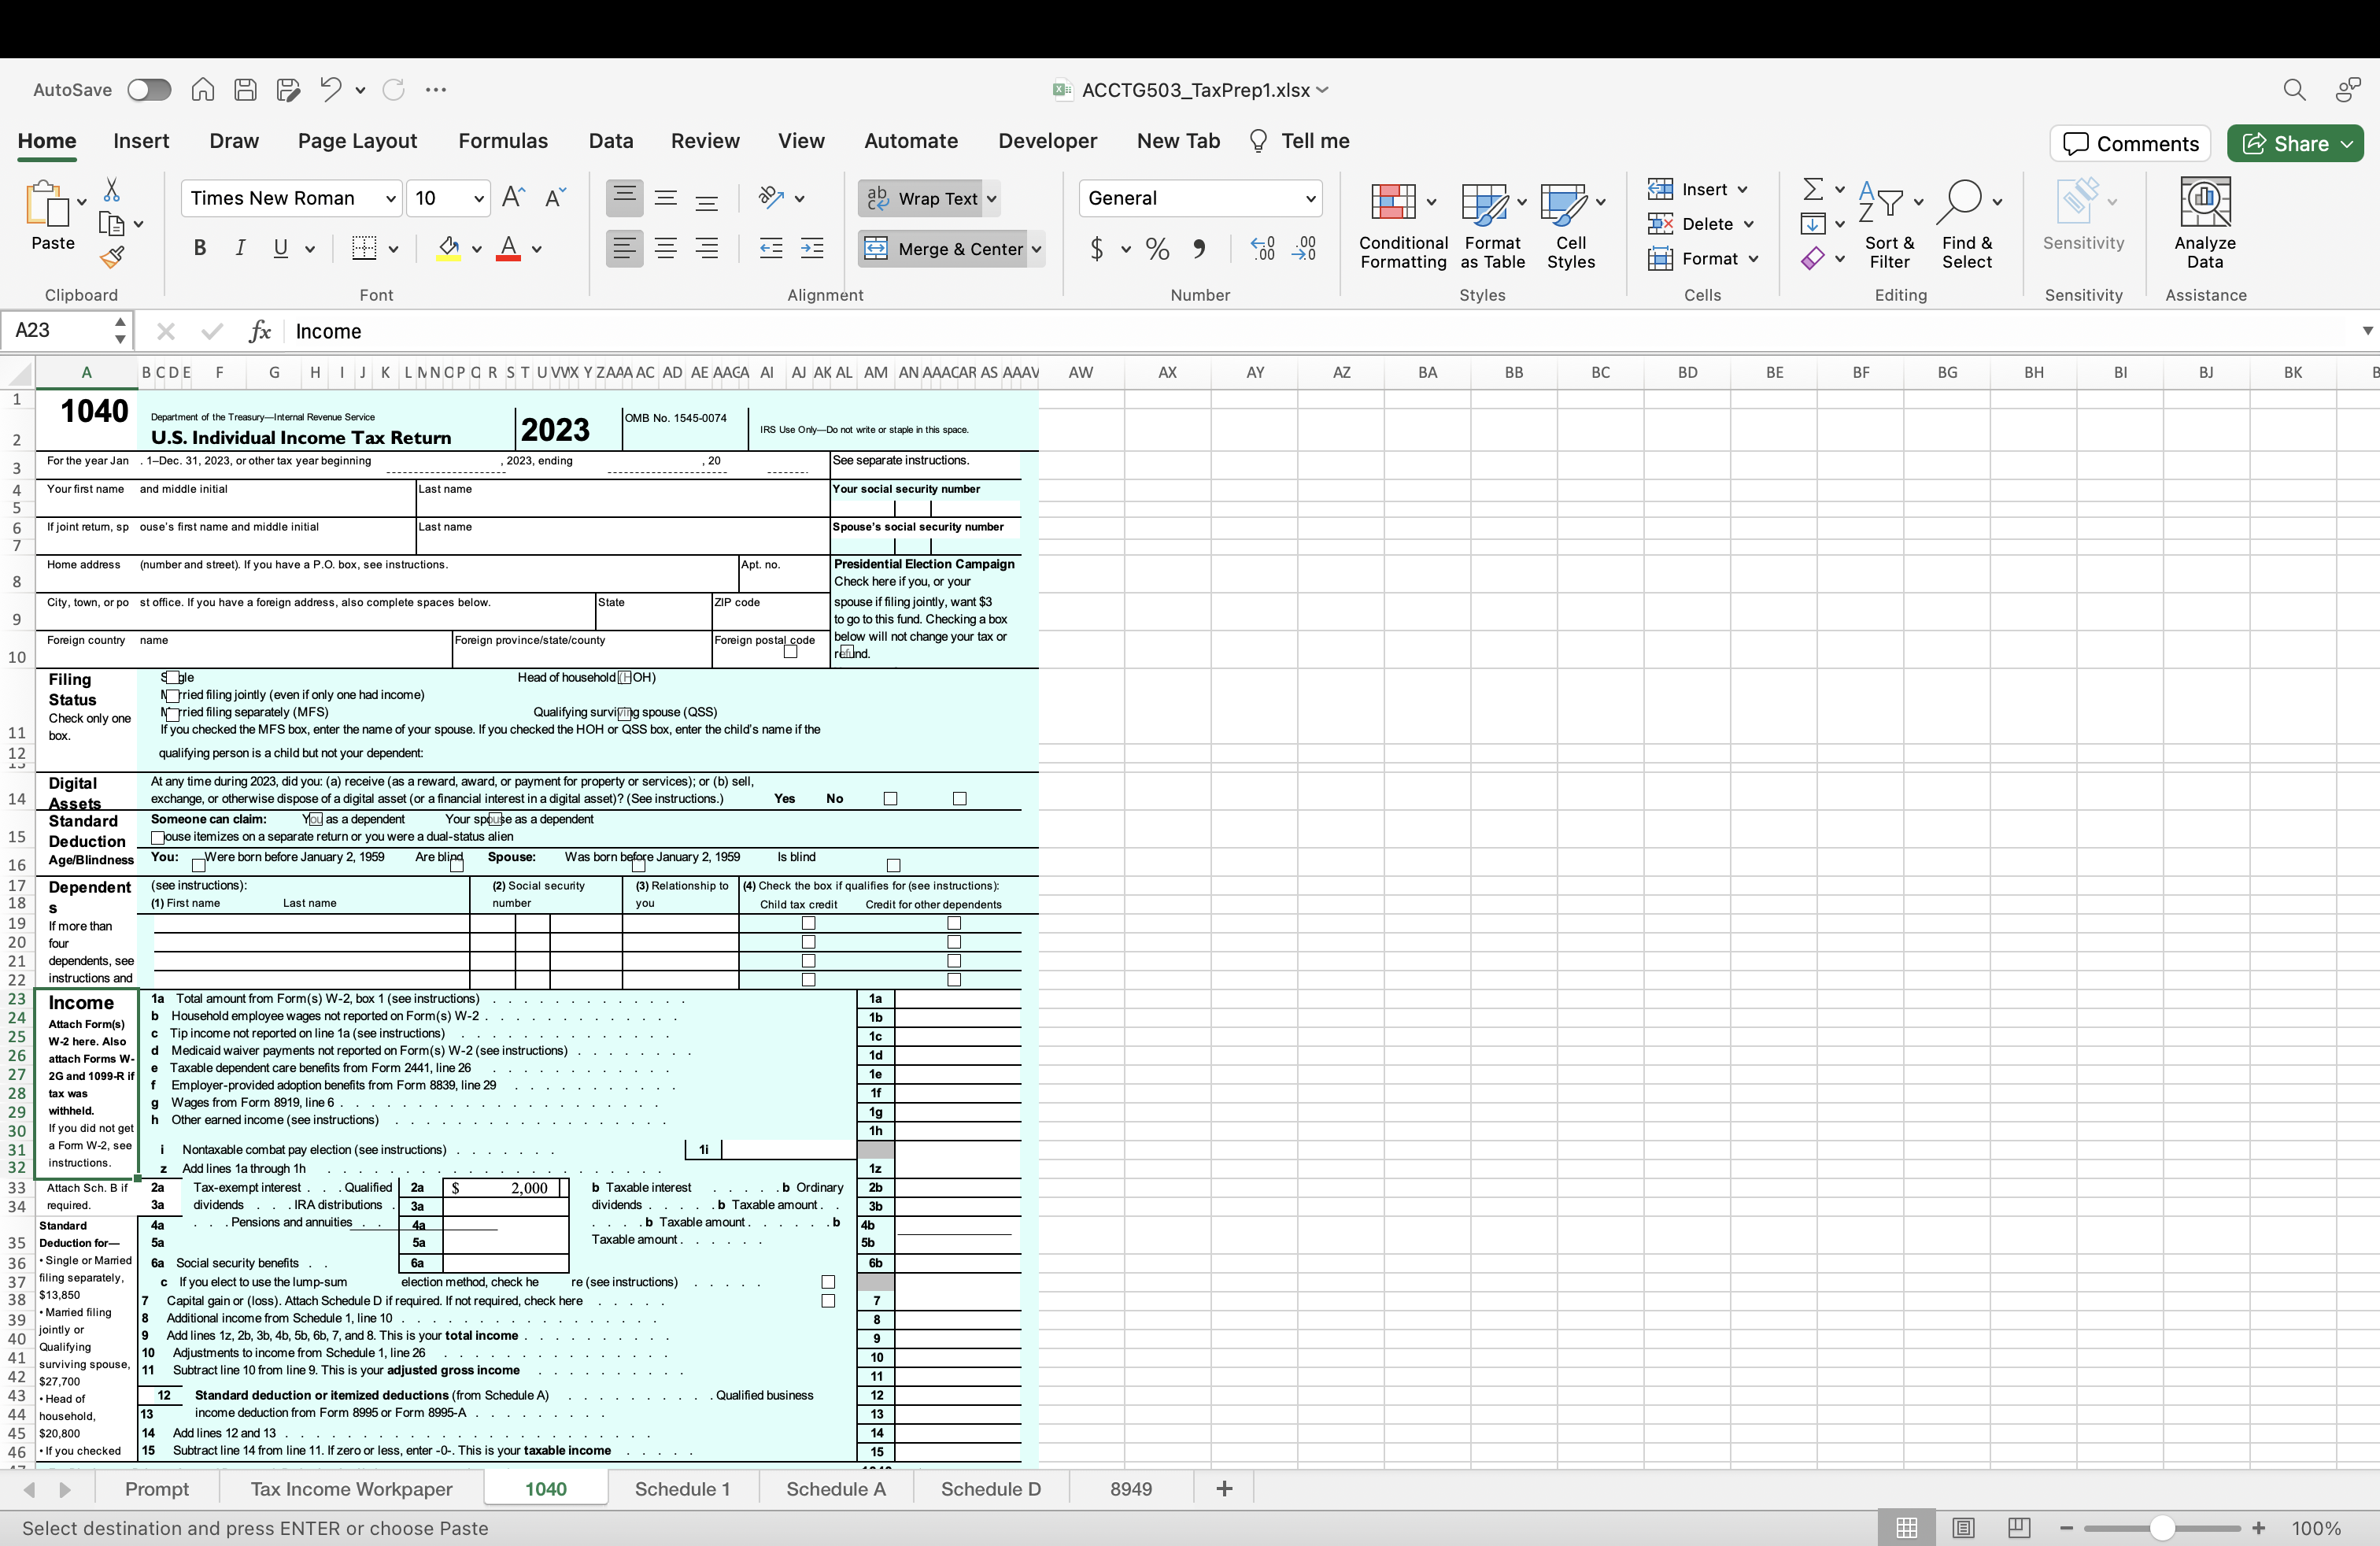
Task: Open Analyze Data
Action: [x=2204, y=222]
